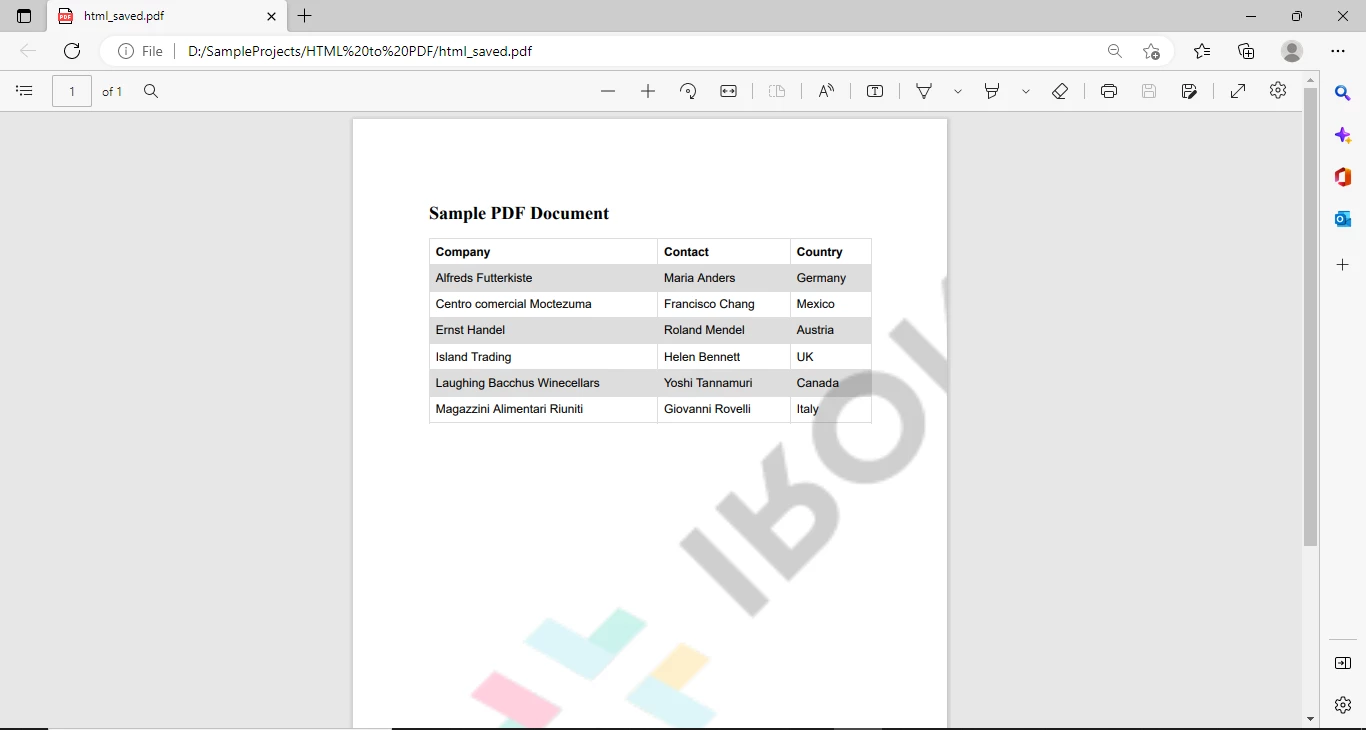This screenshot has height=730, width=1366.
Task: Toggle fit to width view
Action: tap(728, 91)
